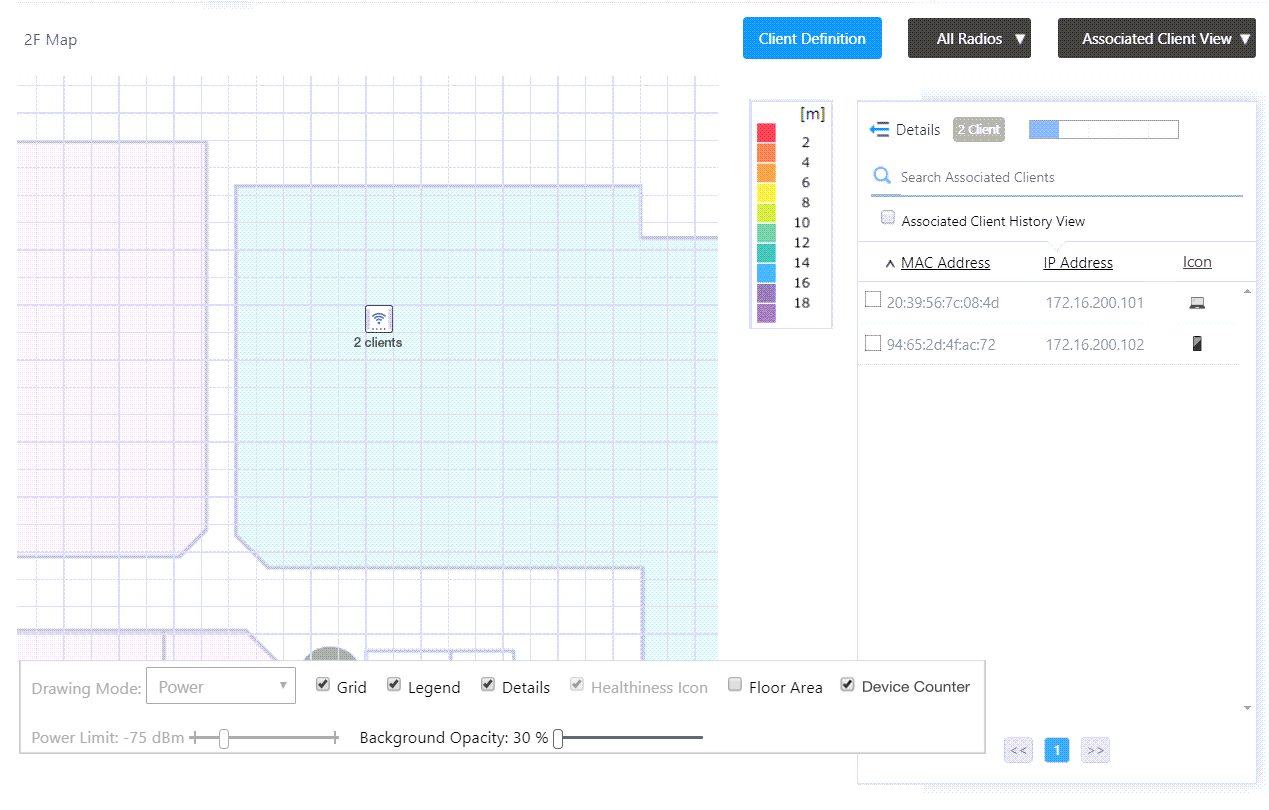Sort by Icon column header

point(1196,262)
